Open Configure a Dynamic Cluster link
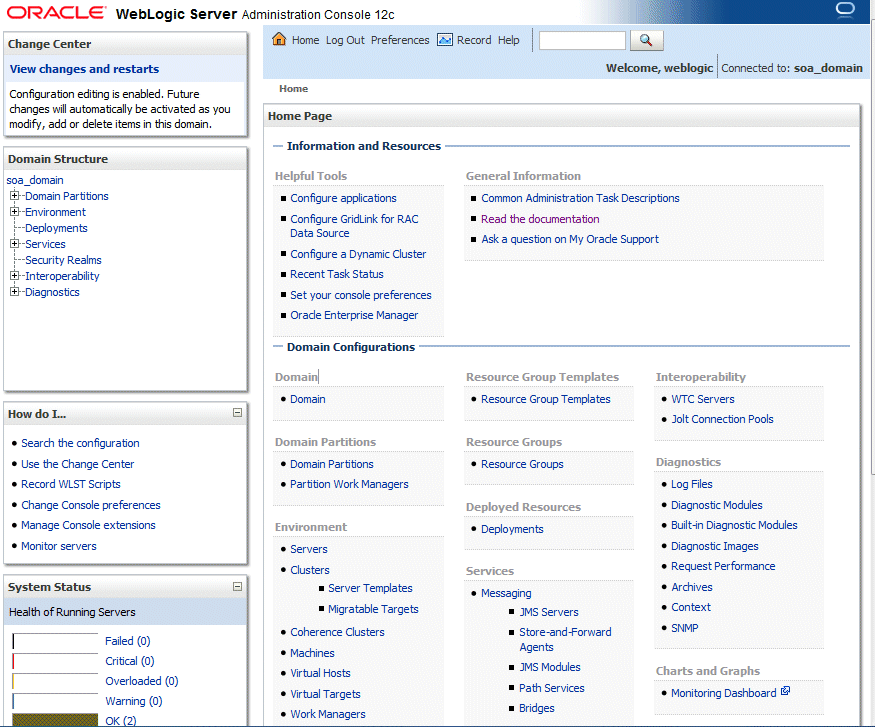Image resolution: width=875 pixels, height=727 pixels. click(x=358, y=254)
